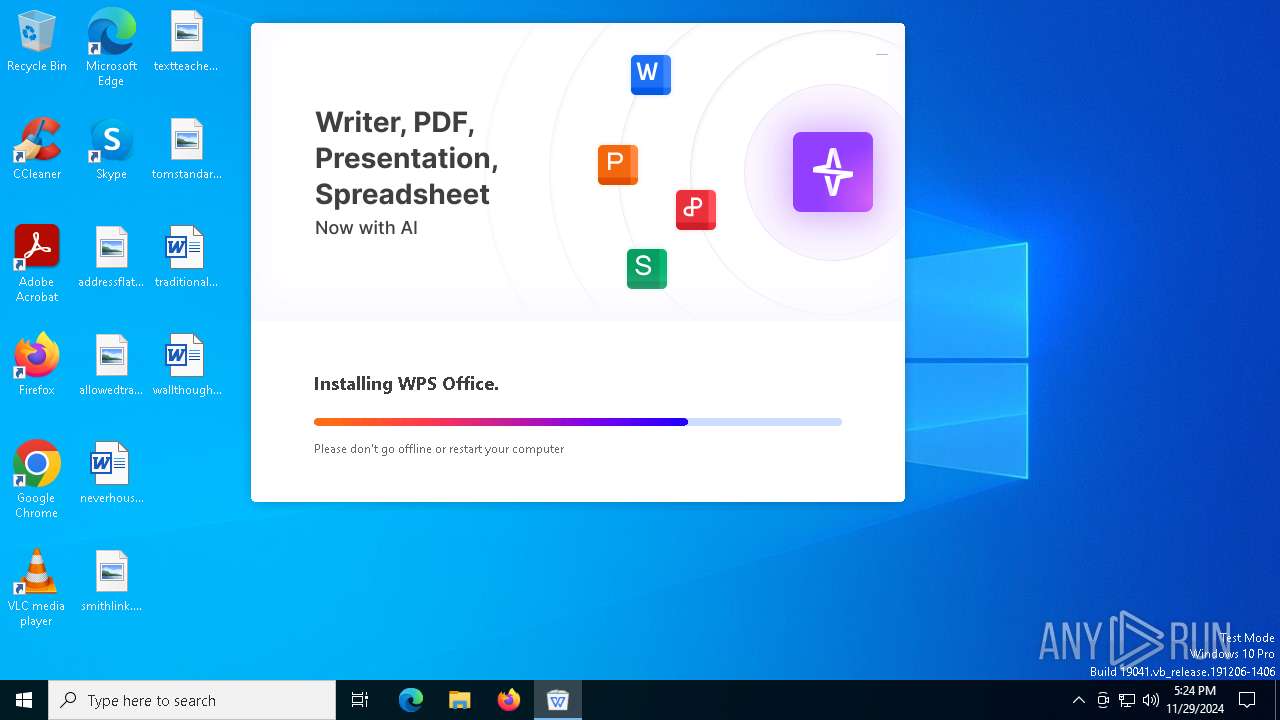Select the traditional... Word document
The width and height of the screenshot is (1280, 720).
pos(186,258)
